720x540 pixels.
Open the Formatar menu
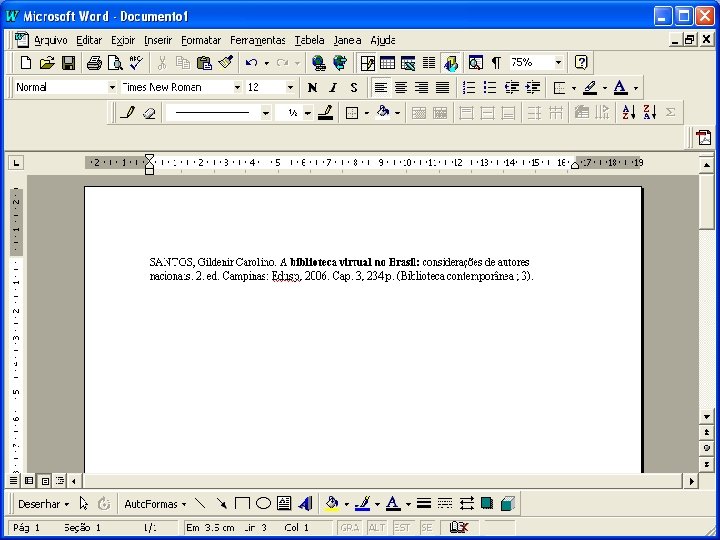tap(201, 40)
